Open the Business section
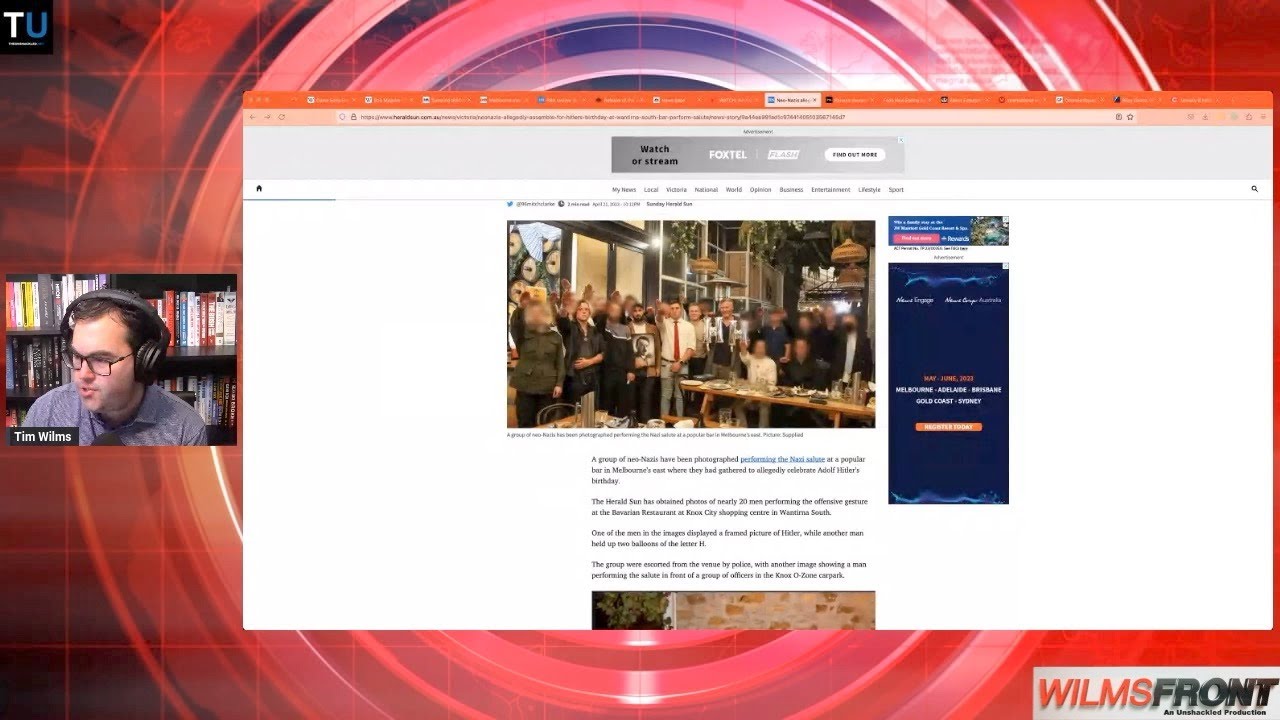Image resolution: width=1280 pixels, height=720 pixels. [791, 189]
